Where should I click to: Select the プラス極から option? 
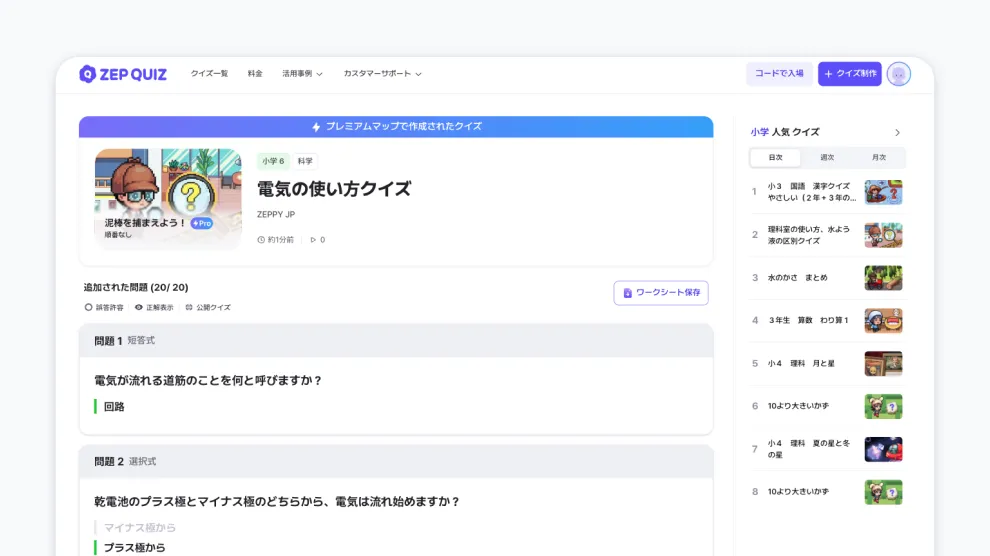[x=134, y=548]
